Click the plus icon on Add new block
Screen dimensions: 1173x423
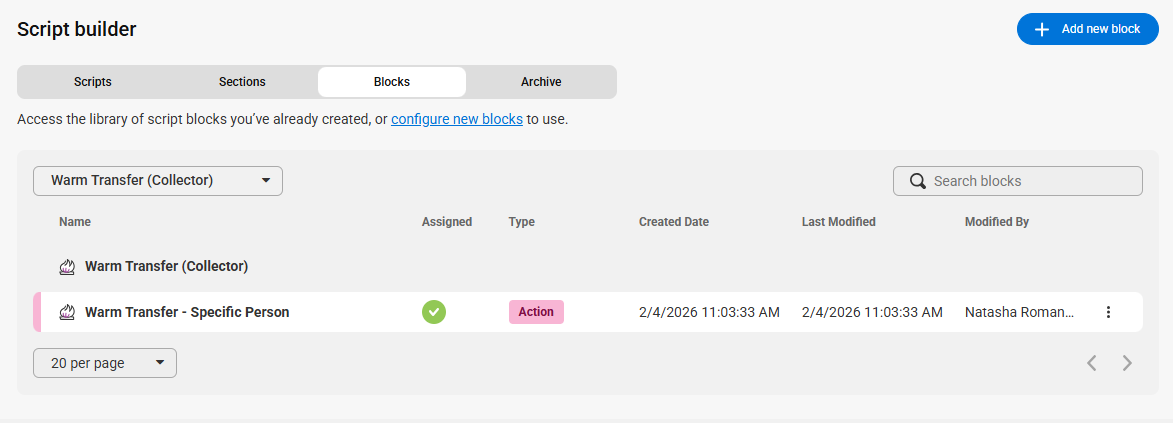1042,29
